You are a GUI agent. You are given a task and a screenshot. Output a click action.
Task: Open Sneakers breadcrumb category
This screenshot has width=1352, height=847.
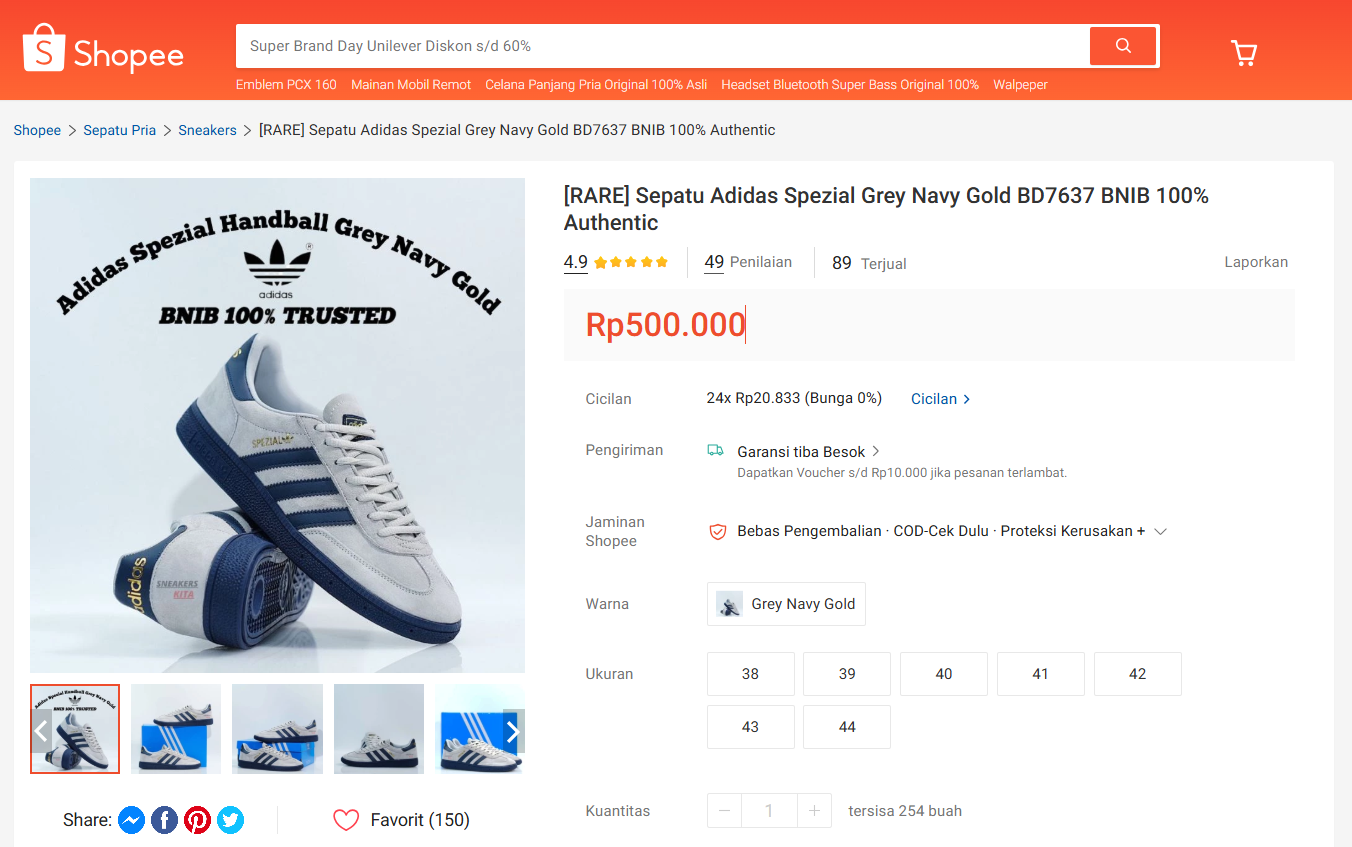pyautogui.click(x=207, y=130)
